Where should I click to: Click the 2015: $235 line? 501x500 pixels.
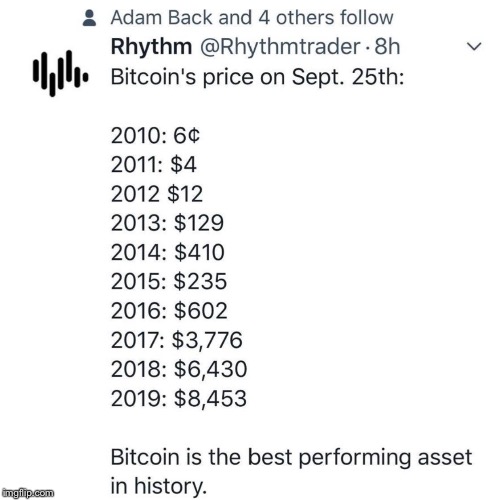coord(169,281)
